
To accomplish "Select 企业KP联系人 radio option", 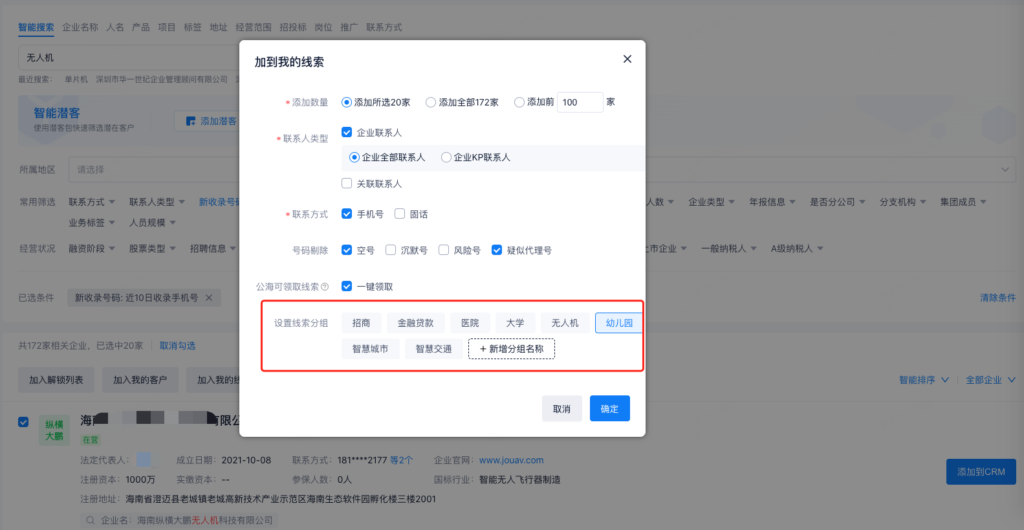I will pos(446,158).
